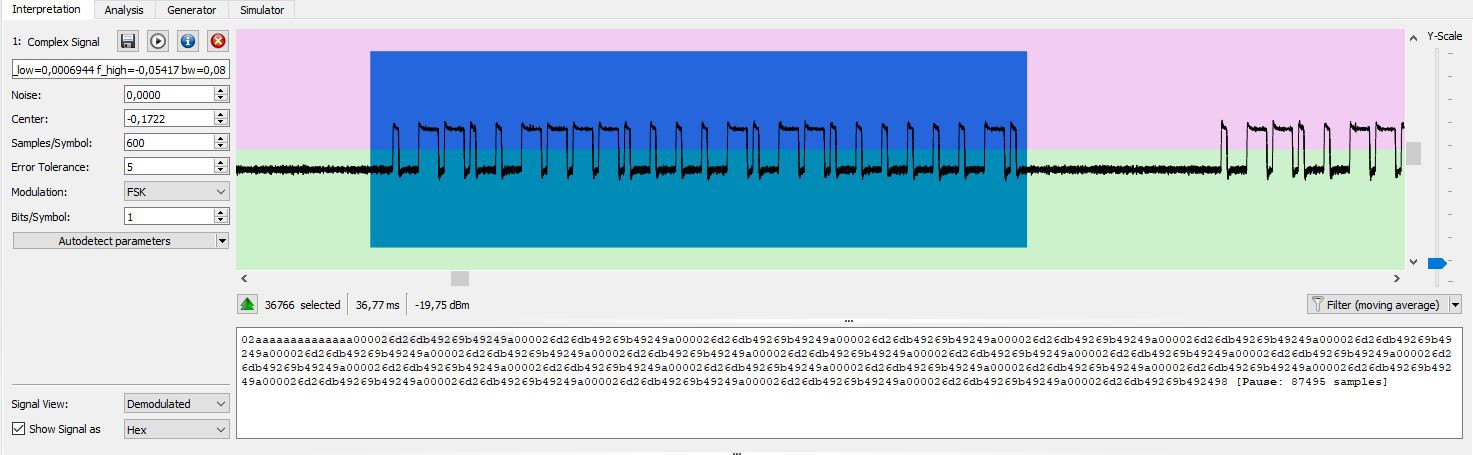Click the Bits/Symbol value field
The width and height of the screenshot is (1473, 455).
pos(169,216)
